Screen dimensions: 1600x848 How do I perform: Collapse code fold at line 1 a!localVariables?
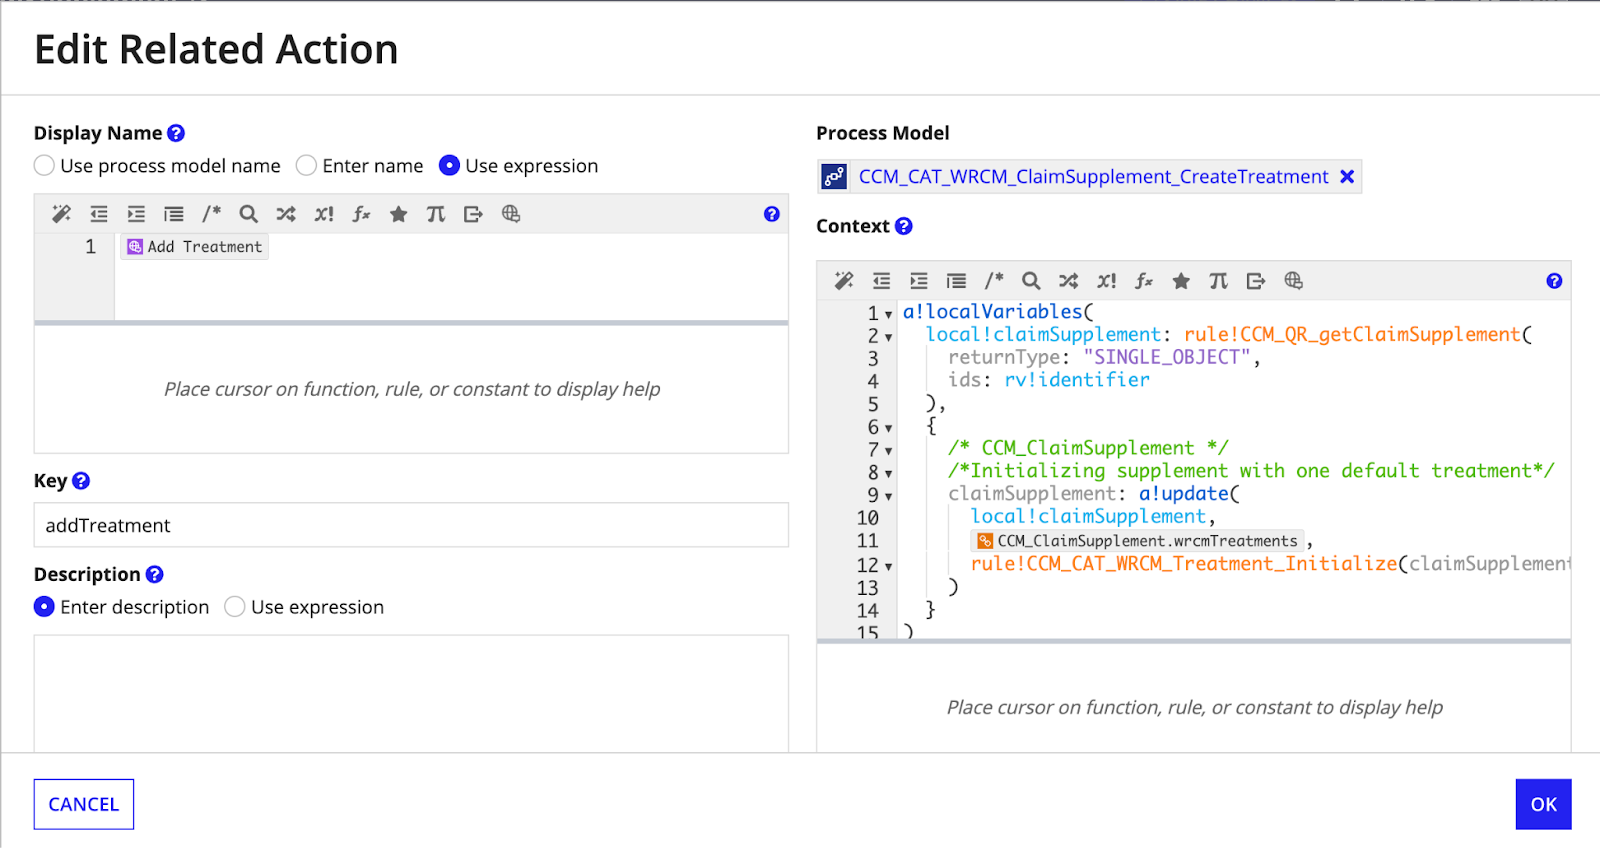(888, 314)
